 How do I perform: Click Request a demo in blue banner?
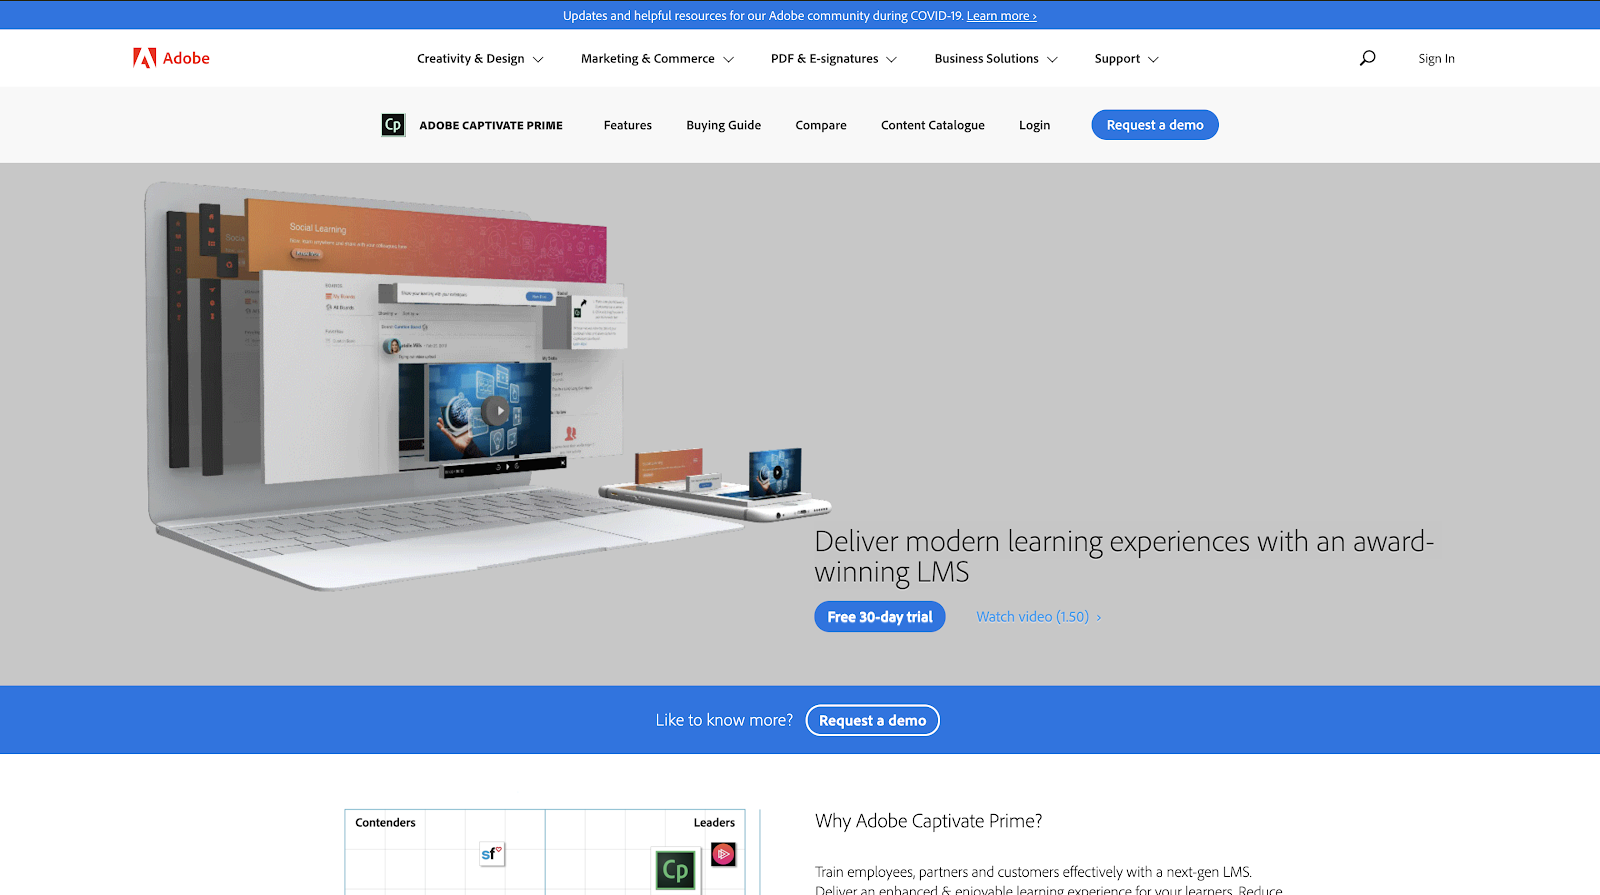click(x=873, y=720)
